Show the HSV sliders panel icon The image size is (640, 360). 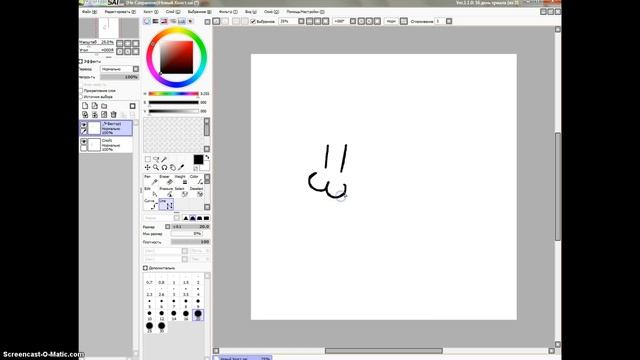tap(164, 21)
